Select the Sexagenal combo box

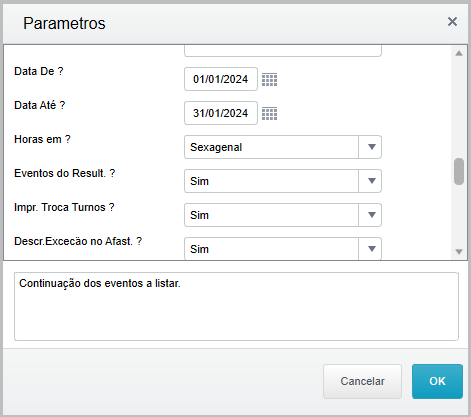[x=283, y=147]
